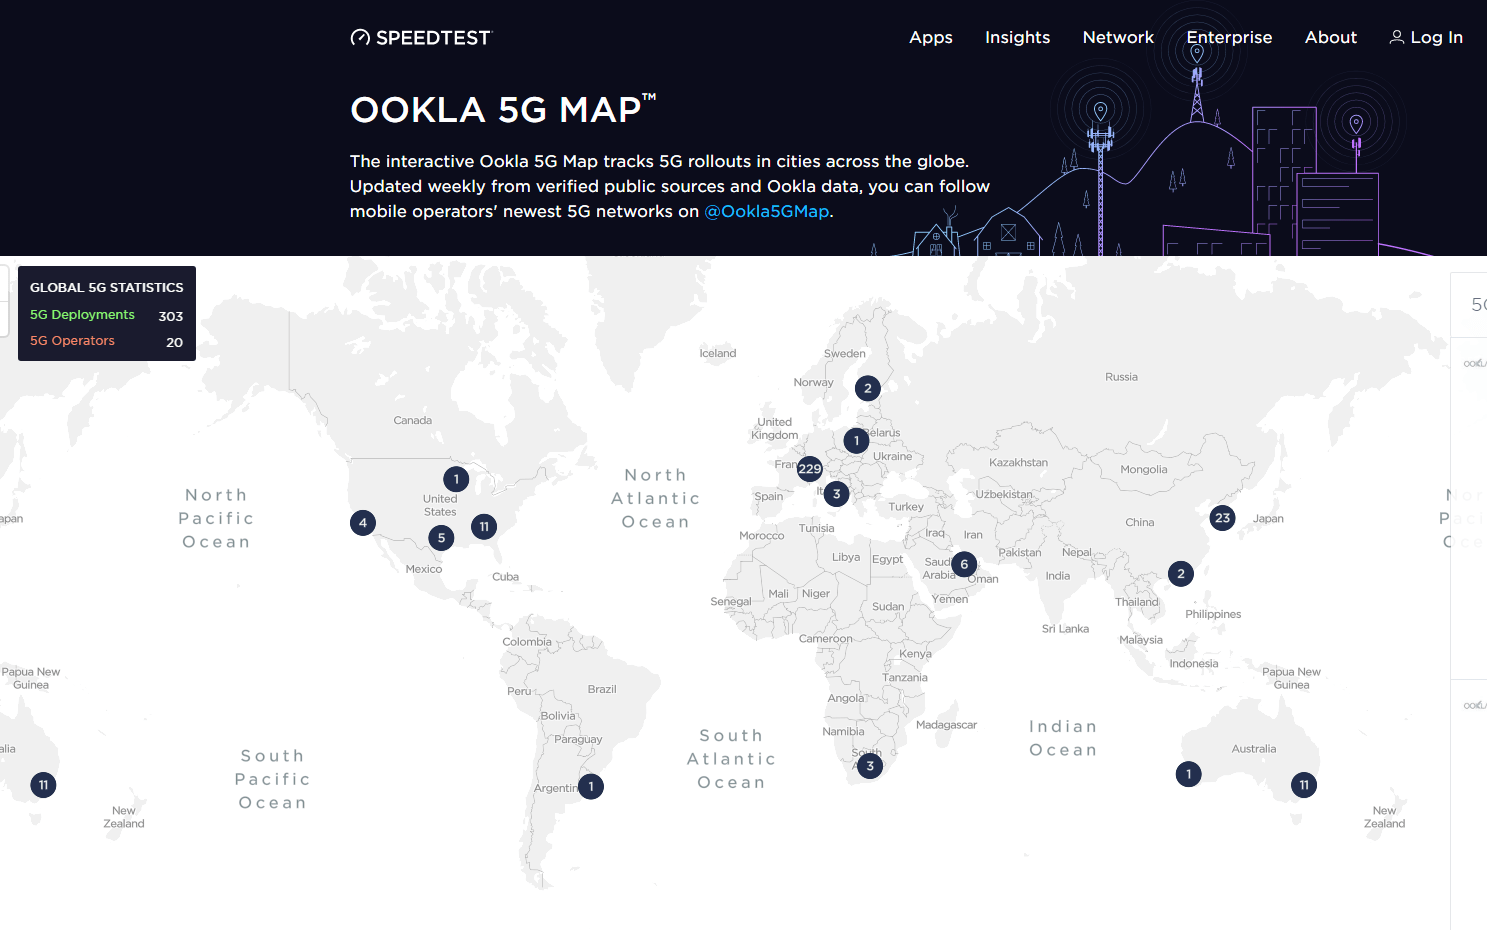Open the Apps menu
Image resolution: width=1487 pixels, height=930 pixels.
point(931,37)
